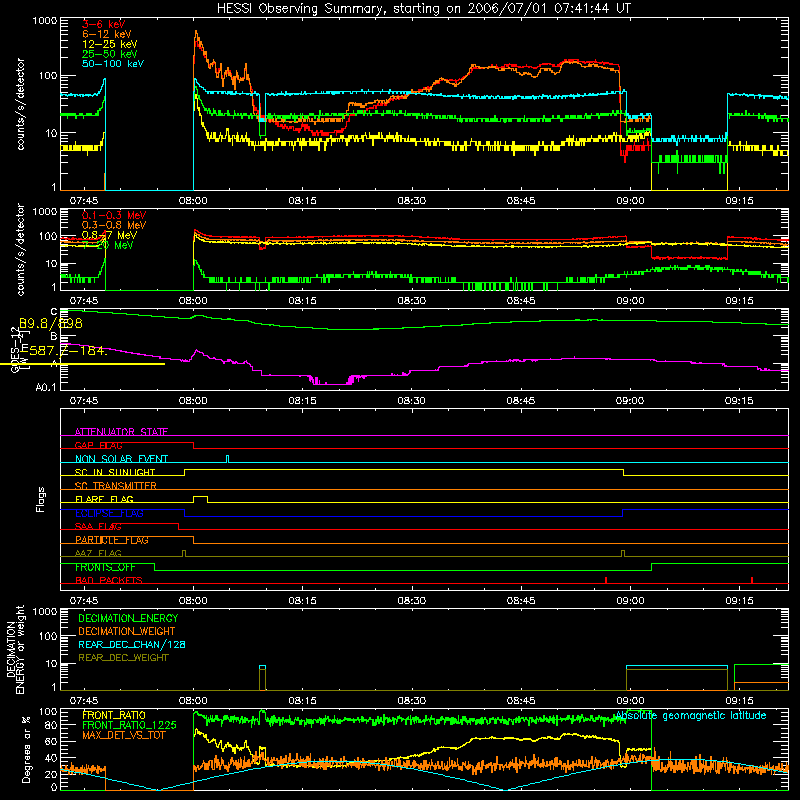
Task: Click the 09:00 tick label under GOES panel
Action: pos(630,401)
